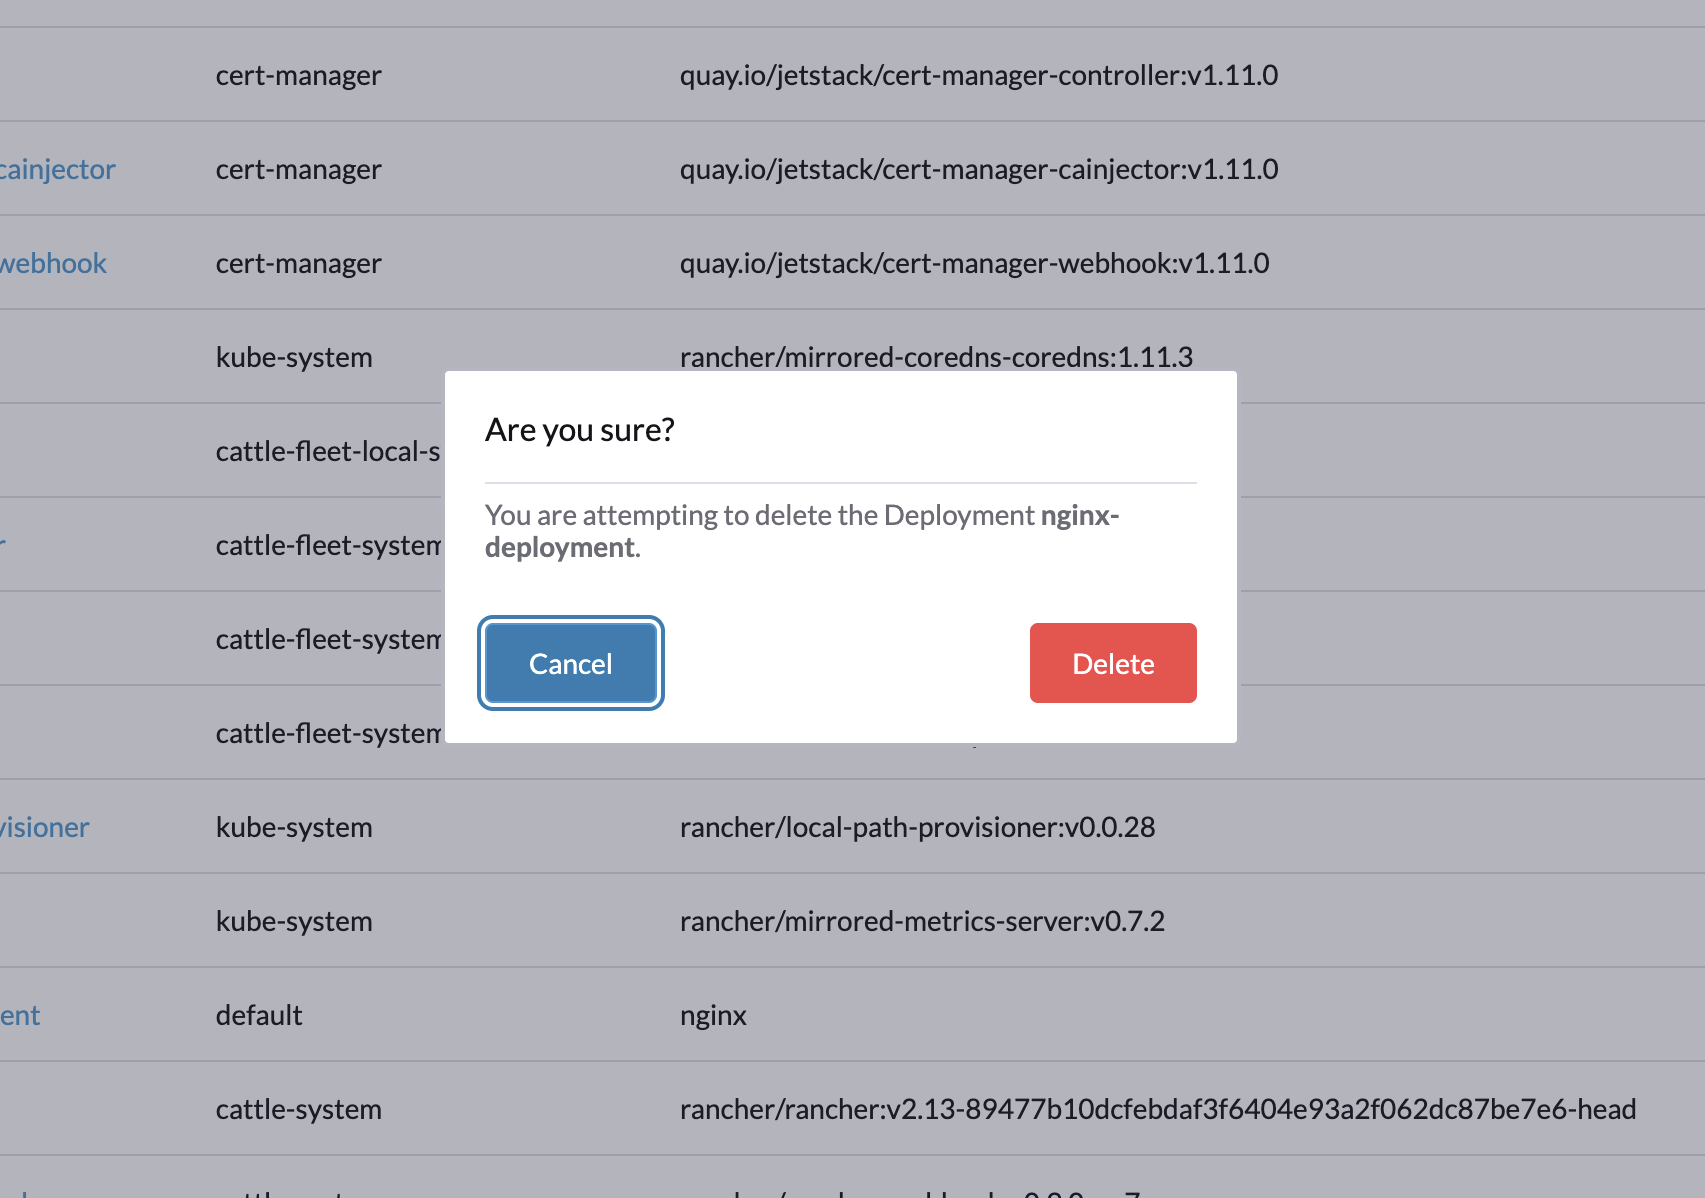Click the Are you sure dialog title
Viewport: 1705px width, 1198px height.
[x=580, y=429]
